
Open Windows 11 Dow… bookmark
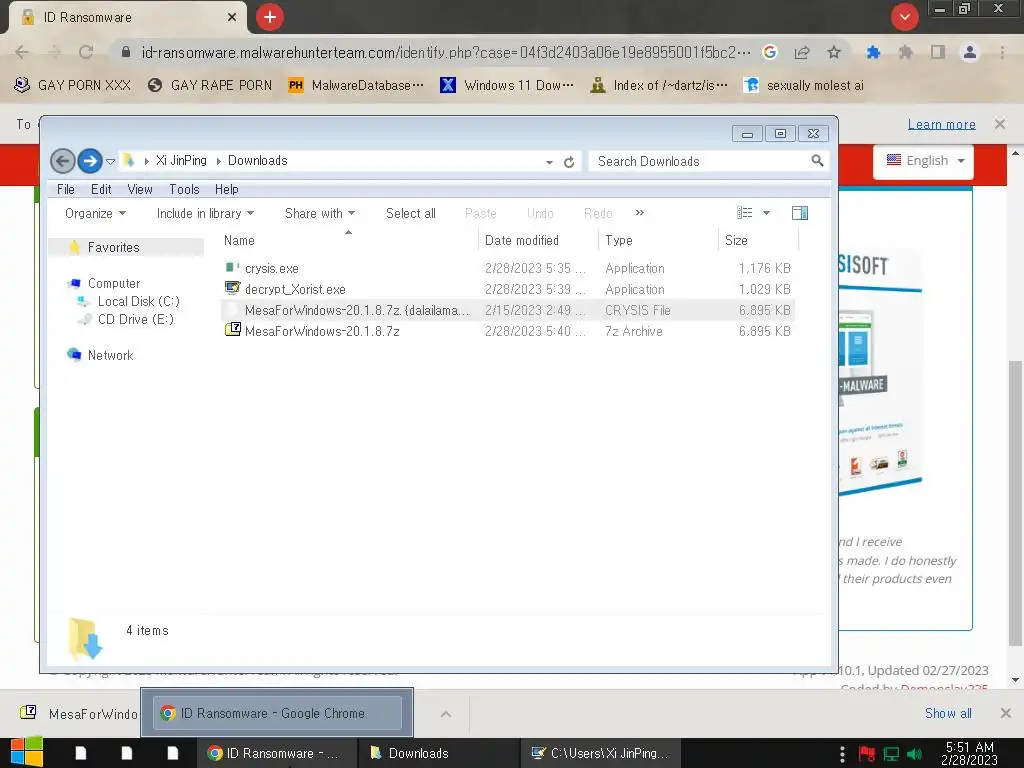click(x=507, y=86)
